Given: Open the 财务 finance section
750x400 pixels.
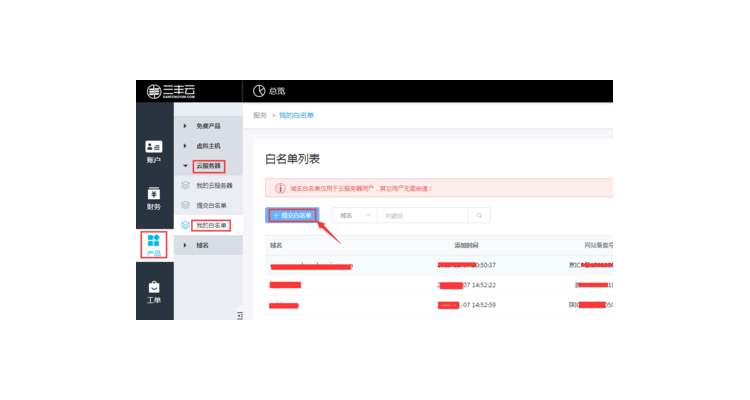Looking at the screenshot, I should [x=154, y=199].
